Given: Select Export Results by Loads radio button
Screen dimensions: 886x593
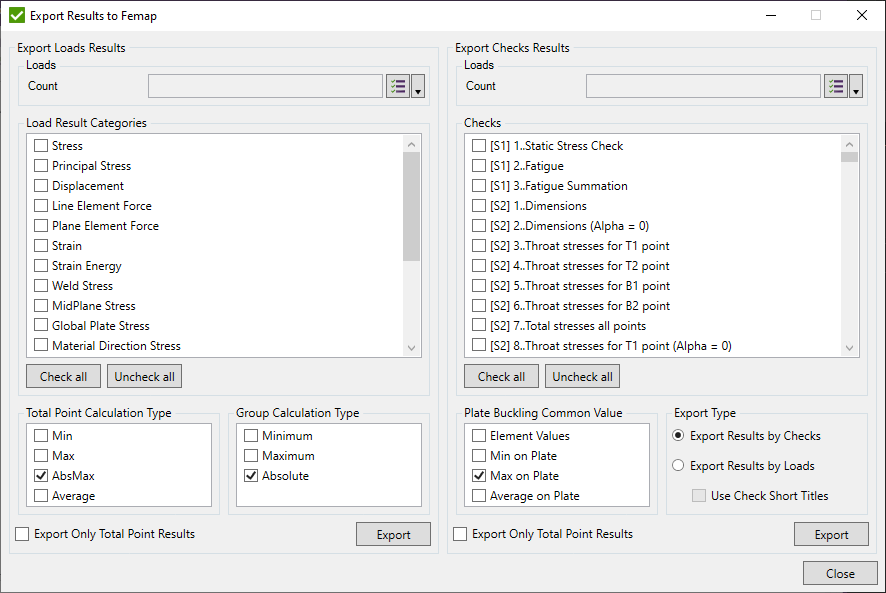Looking at the screenshot, I should pos(679,466).
